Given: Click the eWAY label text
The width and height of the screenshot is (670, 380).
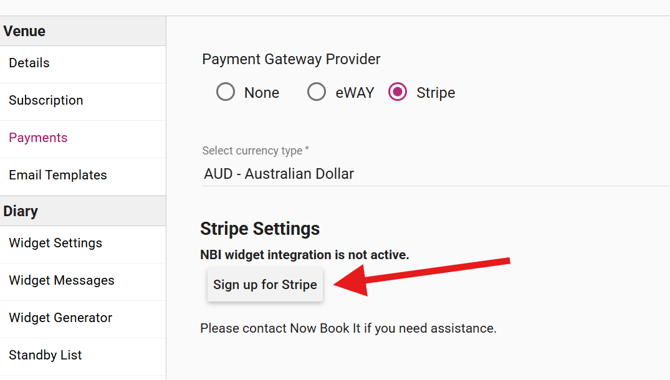Looking at the screenshot, I should click(355, 93).
